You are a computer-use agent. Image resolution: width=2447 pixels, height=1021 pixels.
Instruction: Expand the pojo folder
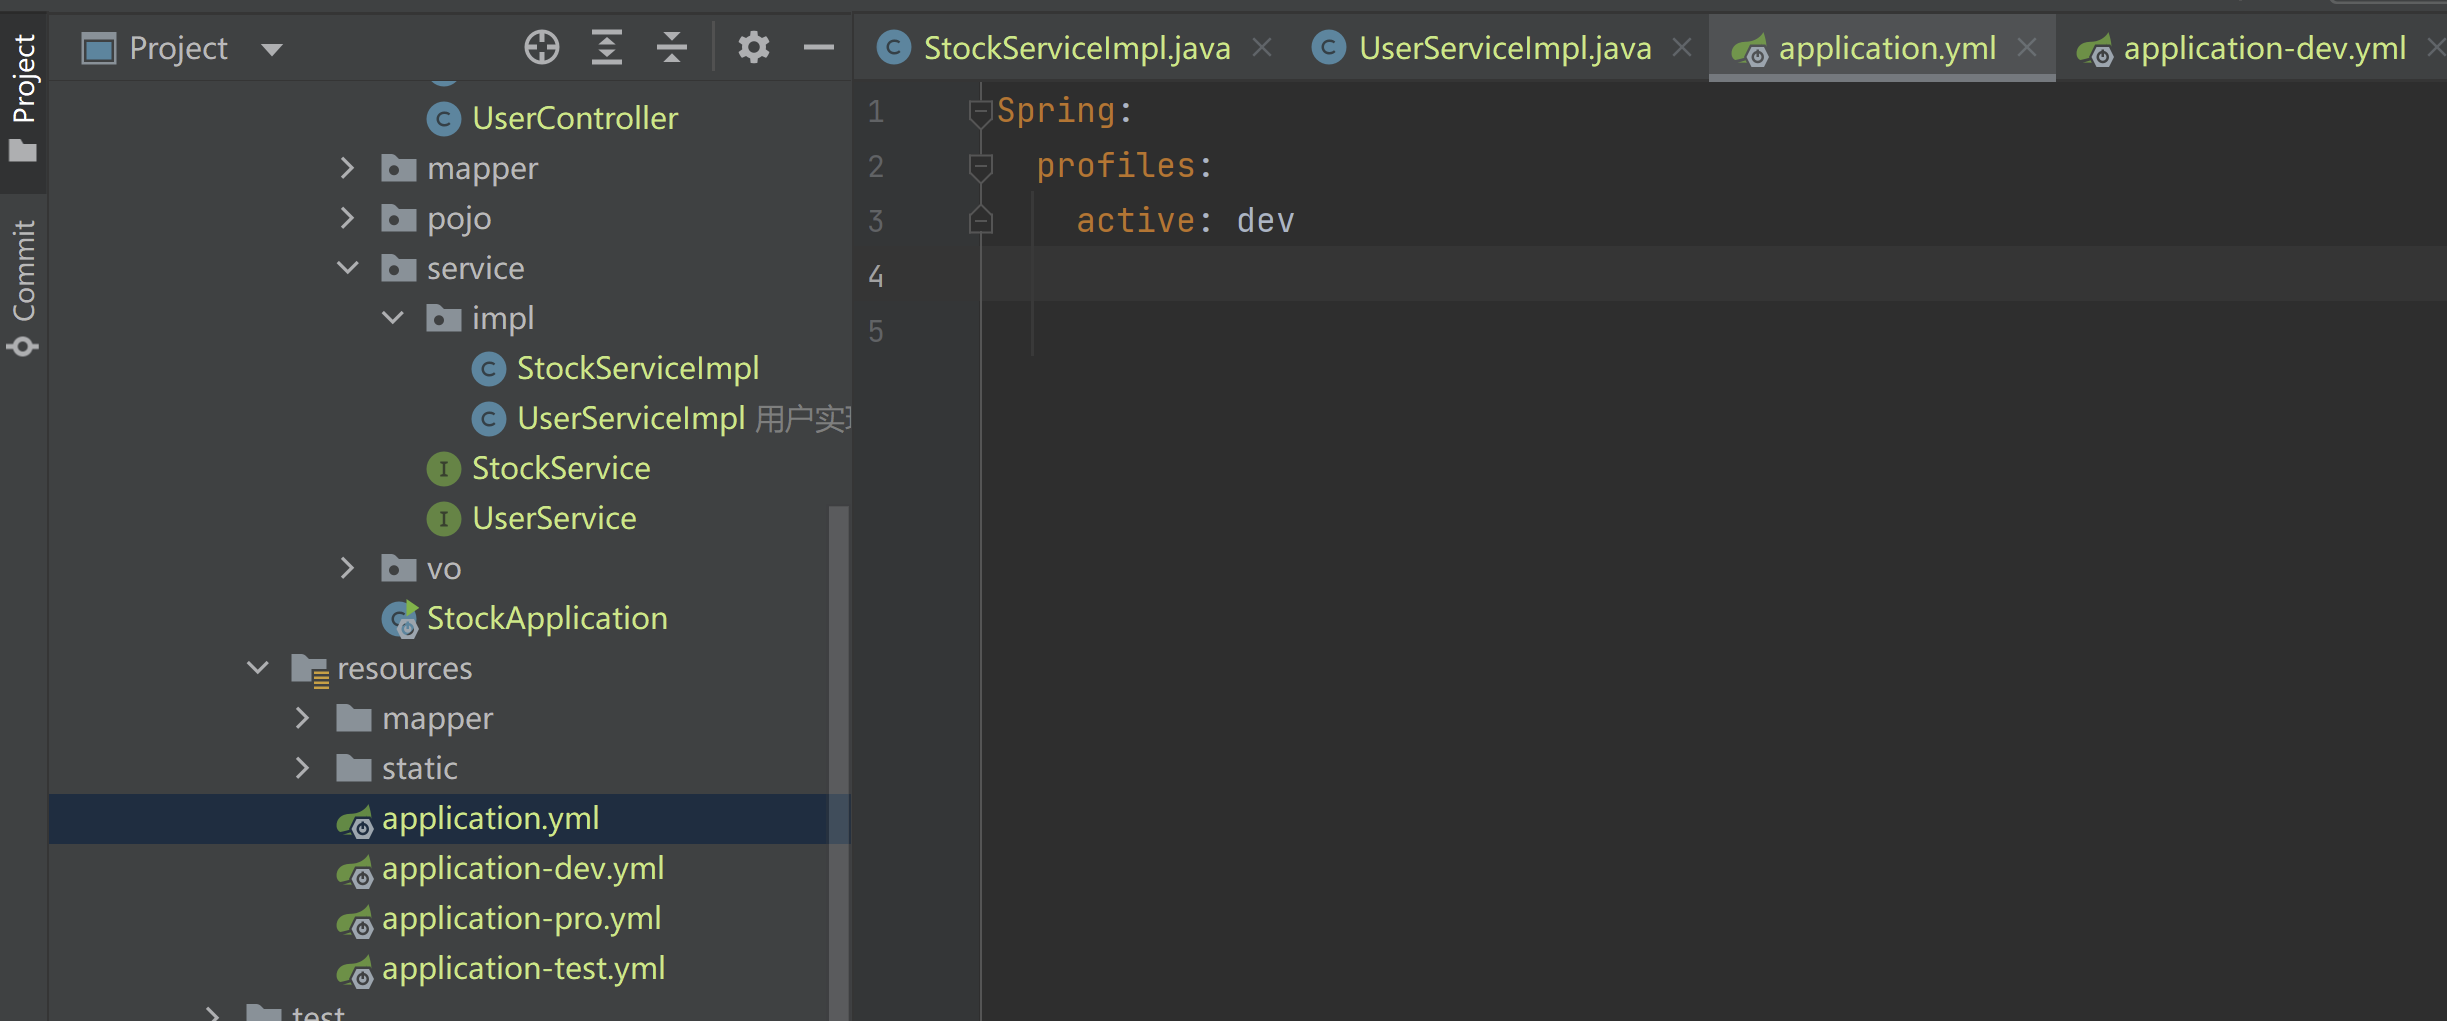[348, 218]
